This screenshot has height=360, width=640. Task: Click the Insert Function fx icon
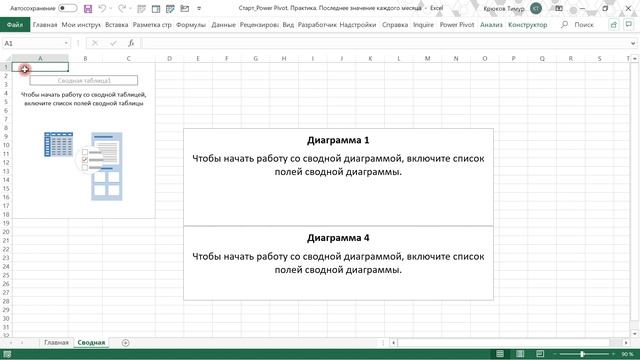click(x=131, y=43)
